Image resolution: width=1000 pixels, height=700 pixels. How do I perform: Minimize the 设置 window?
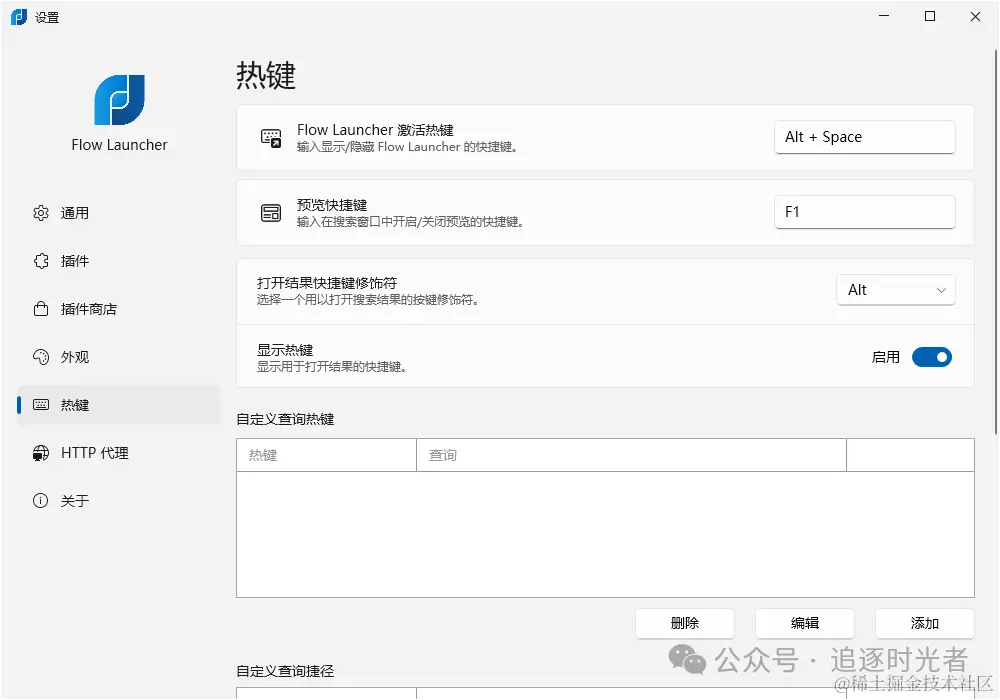point(884,17)
